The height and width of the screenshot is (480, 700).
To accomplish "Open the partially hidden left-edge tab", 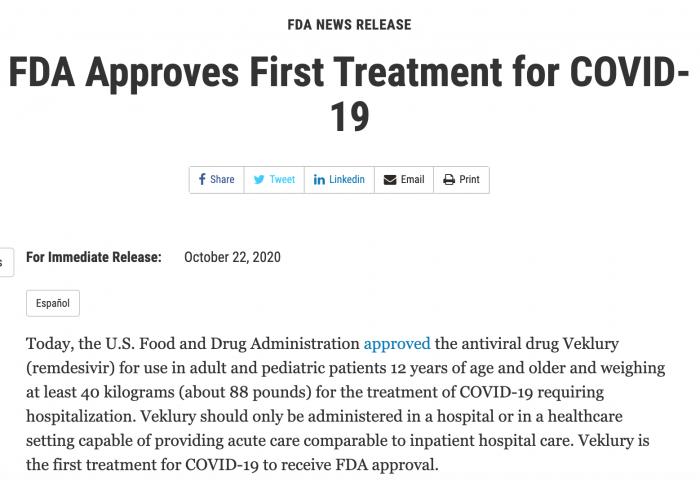I will pos(5,262).
